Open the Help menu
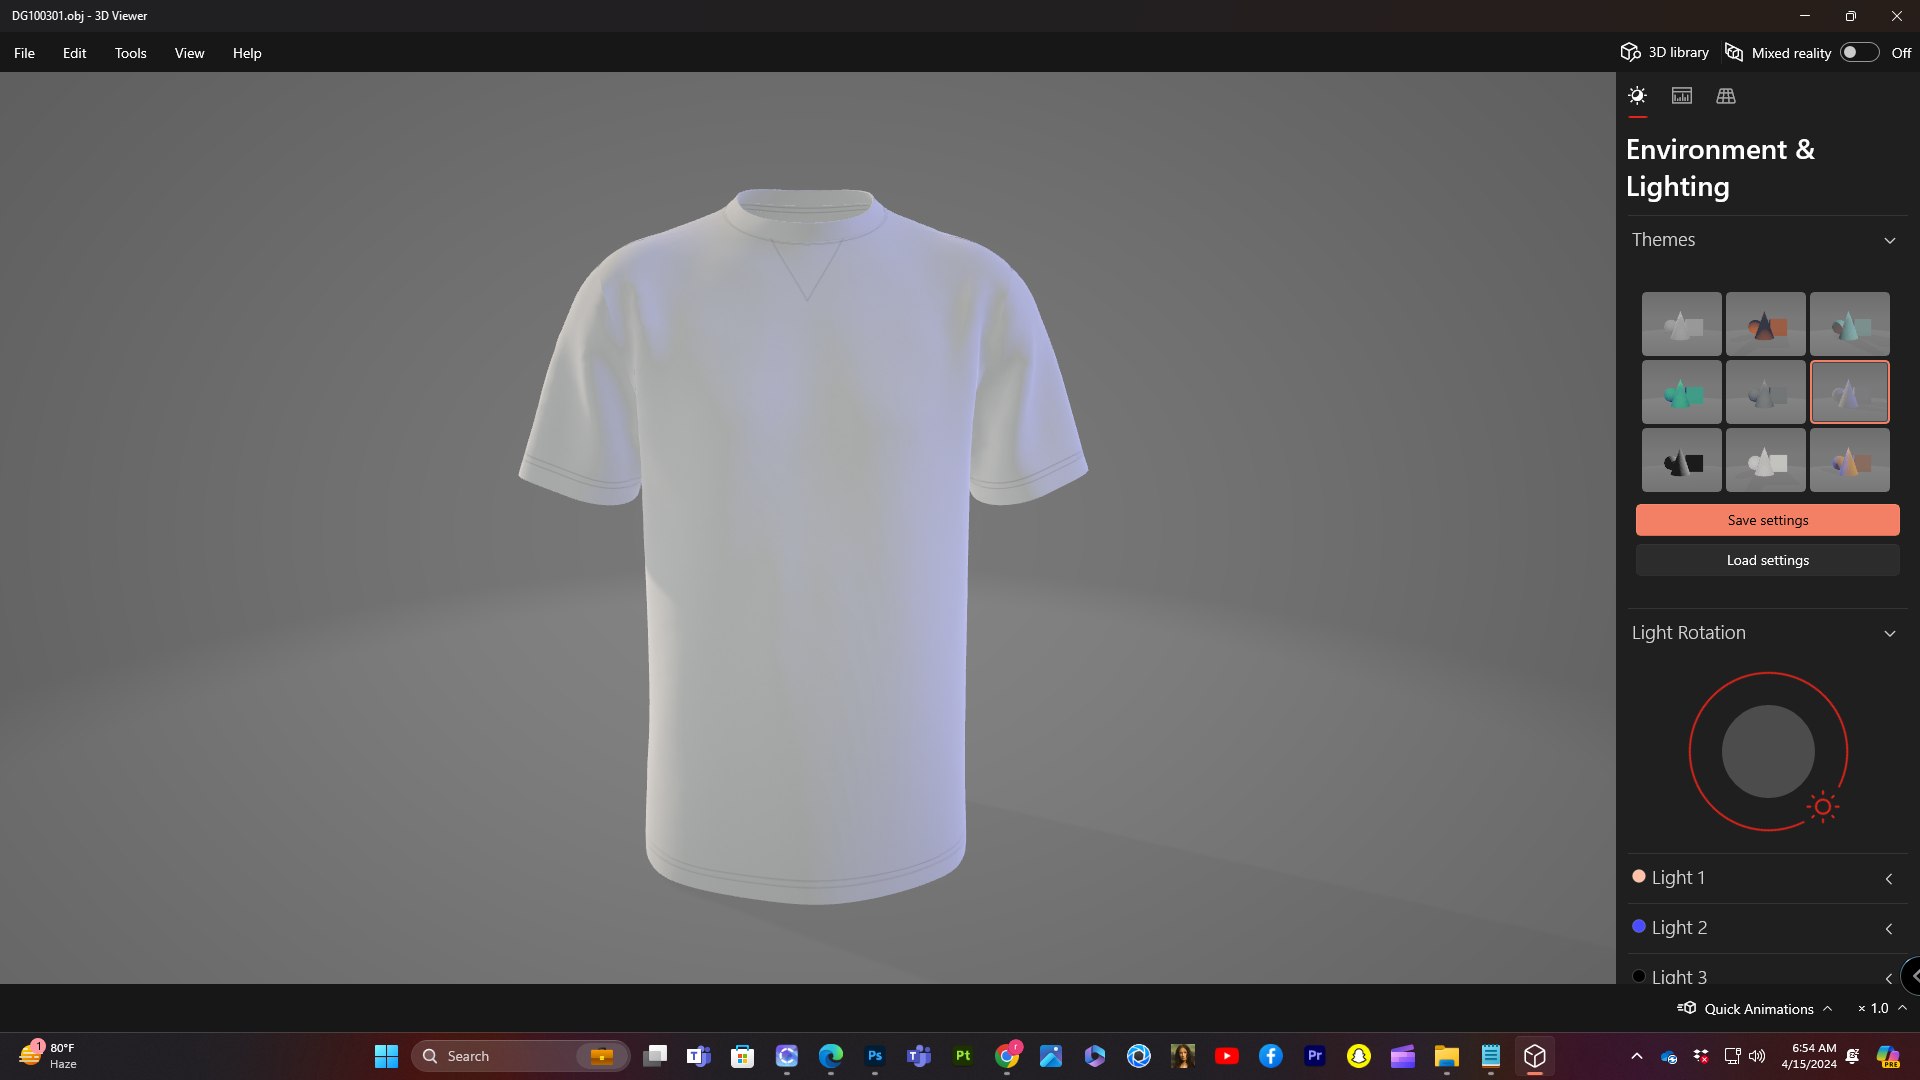This screenshot has height=1080, width=1920. pos(247,53)
